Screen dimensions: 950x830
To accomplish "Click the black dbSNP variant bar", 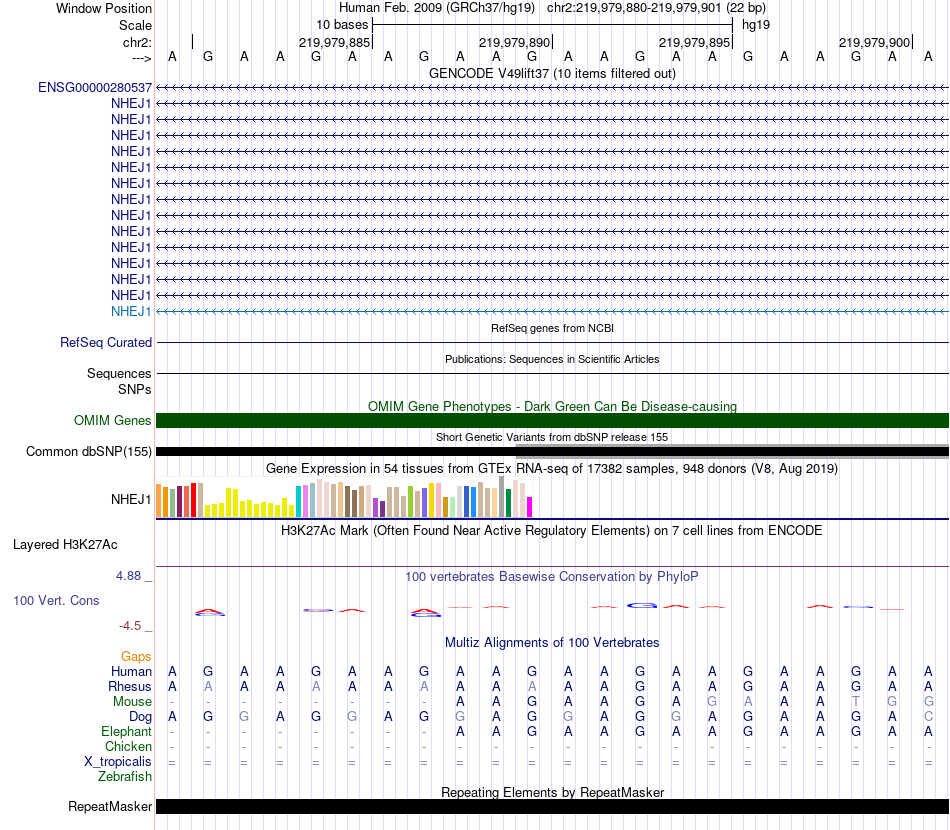I will coord(552,451).
